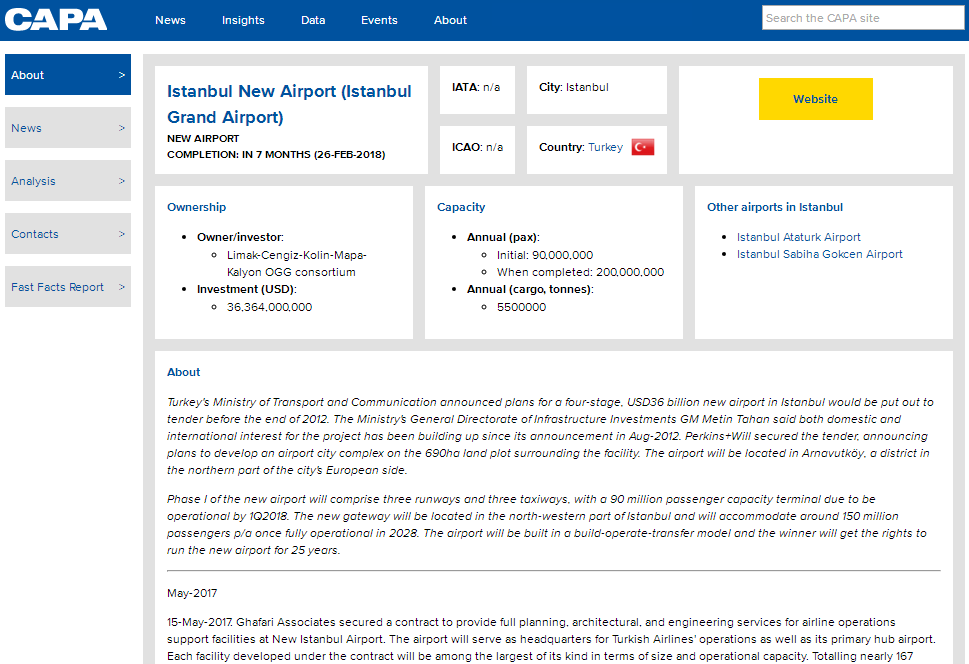Click the completion date text
The width and height of the screenshot is (969, 664).
click(x=276, y=155)
